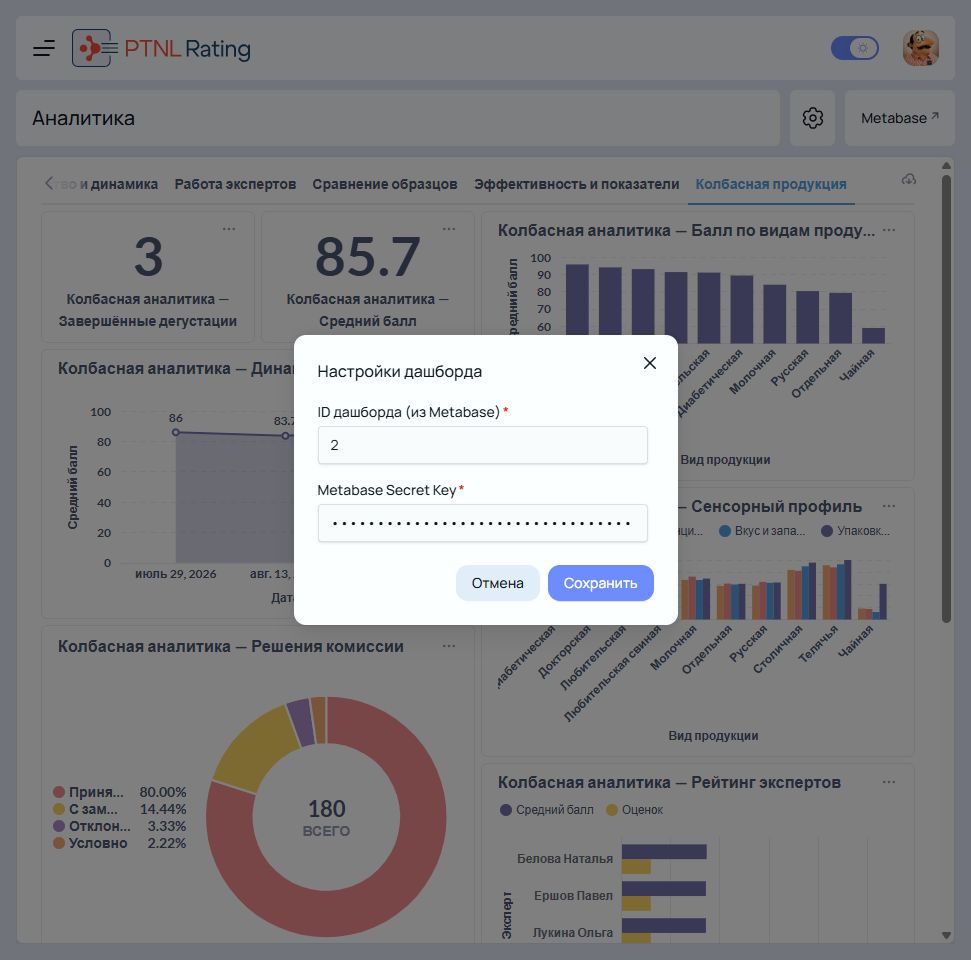Click the Аналитика page title
The width and height of the screenshot is (971, 960).
point(84,118)
